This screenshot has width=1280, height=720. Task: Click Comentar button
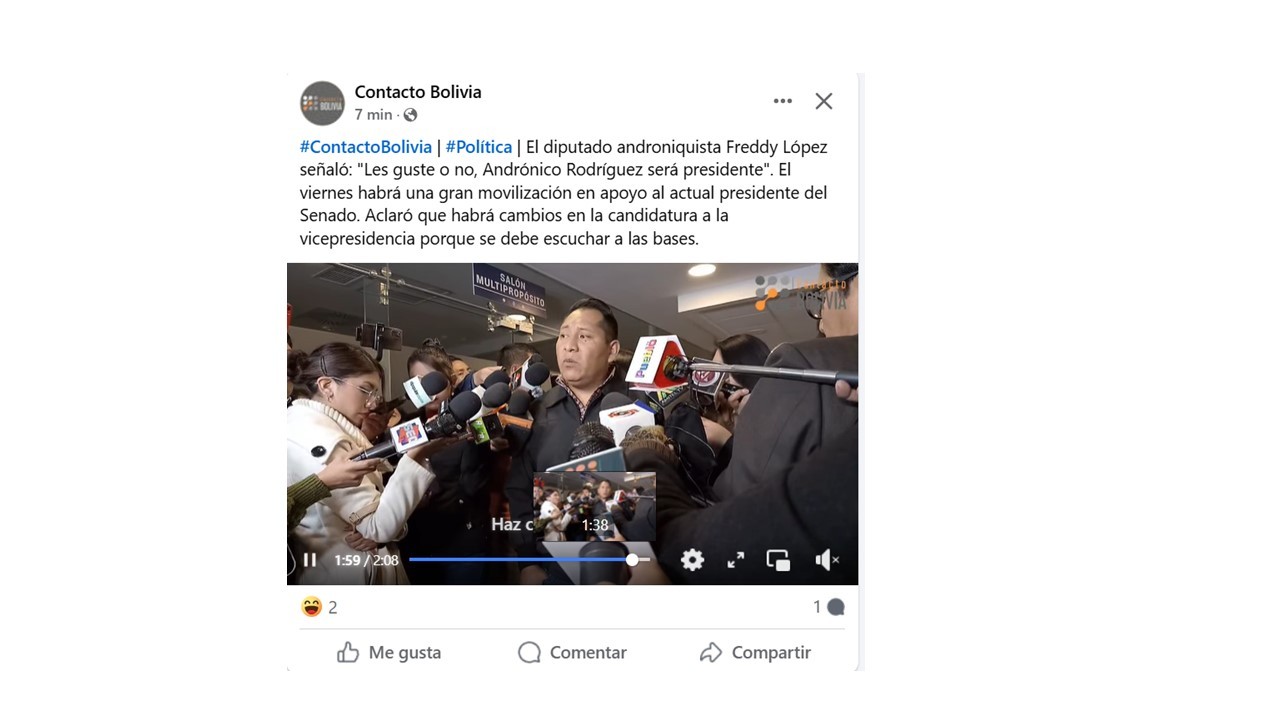572,653
